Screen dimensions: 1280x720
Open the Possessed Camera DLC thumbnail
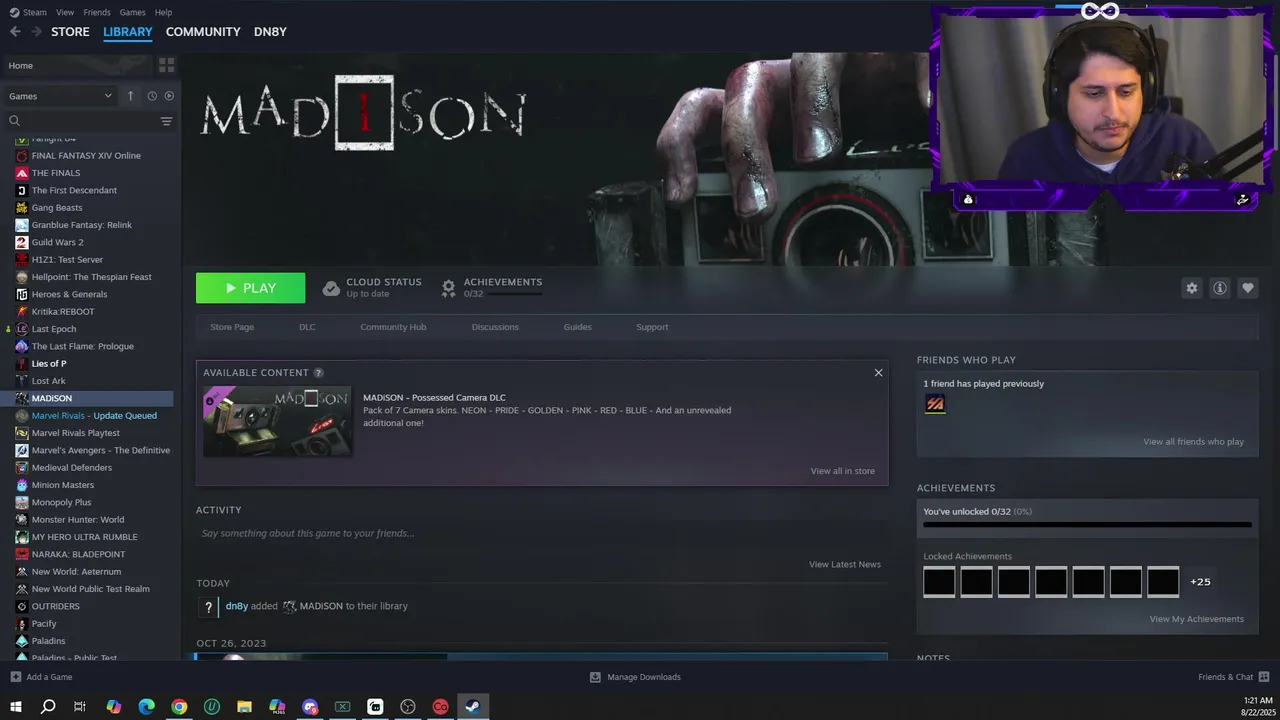pos(277,422)
